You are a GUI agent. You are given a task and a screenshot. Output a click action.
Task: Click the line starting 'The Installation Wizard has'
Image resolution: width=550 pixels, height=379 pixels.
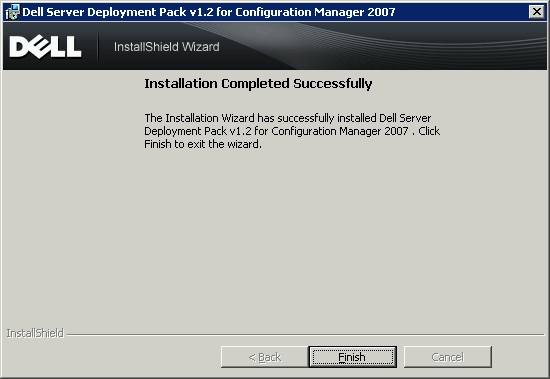(288, 118)
